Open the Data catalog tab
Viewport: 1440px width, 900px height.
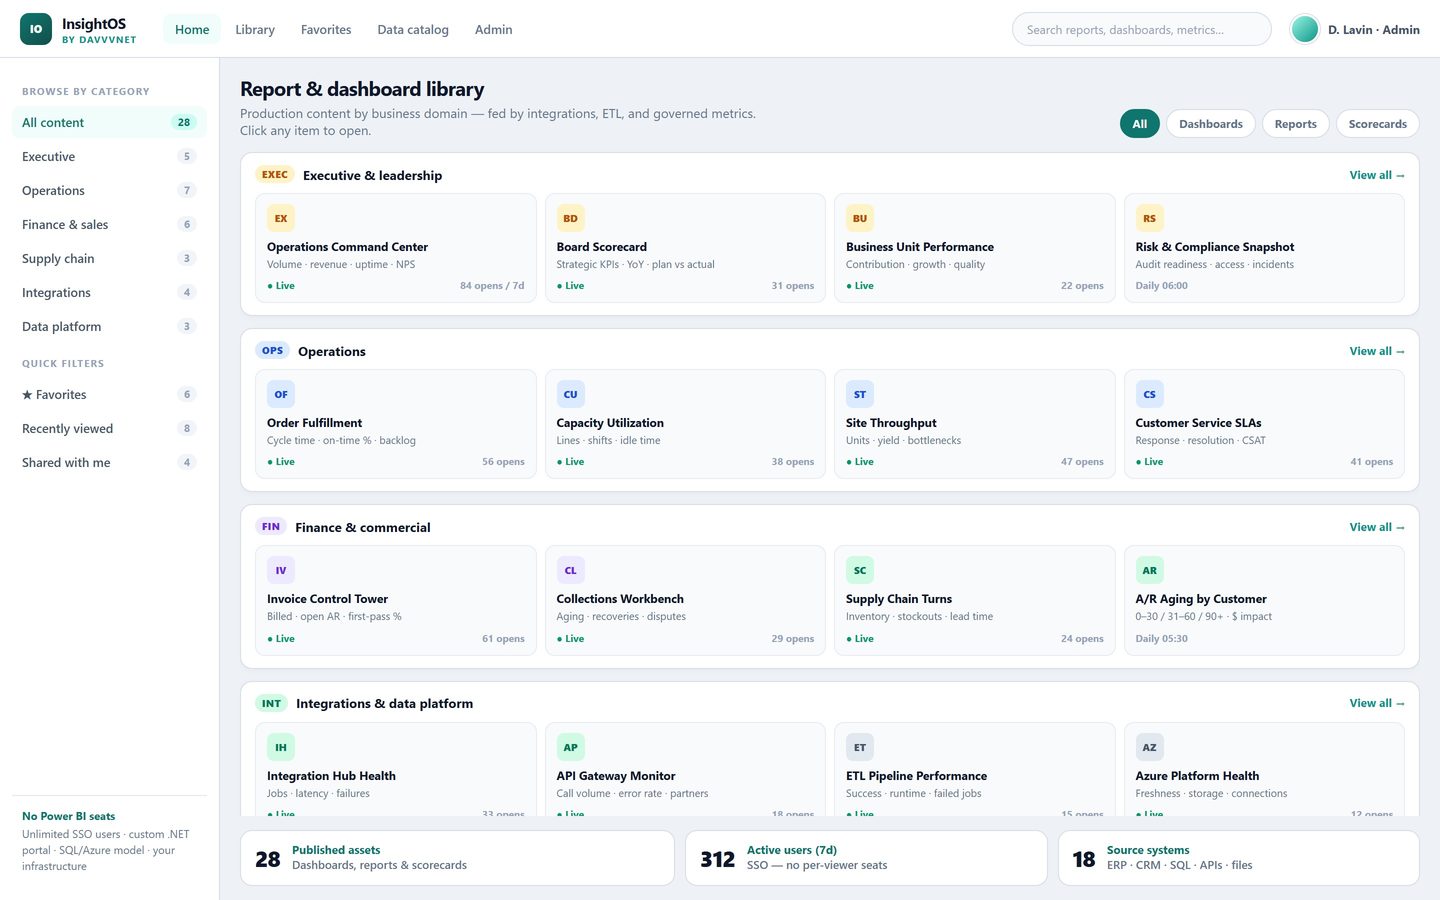click(413, 29)
